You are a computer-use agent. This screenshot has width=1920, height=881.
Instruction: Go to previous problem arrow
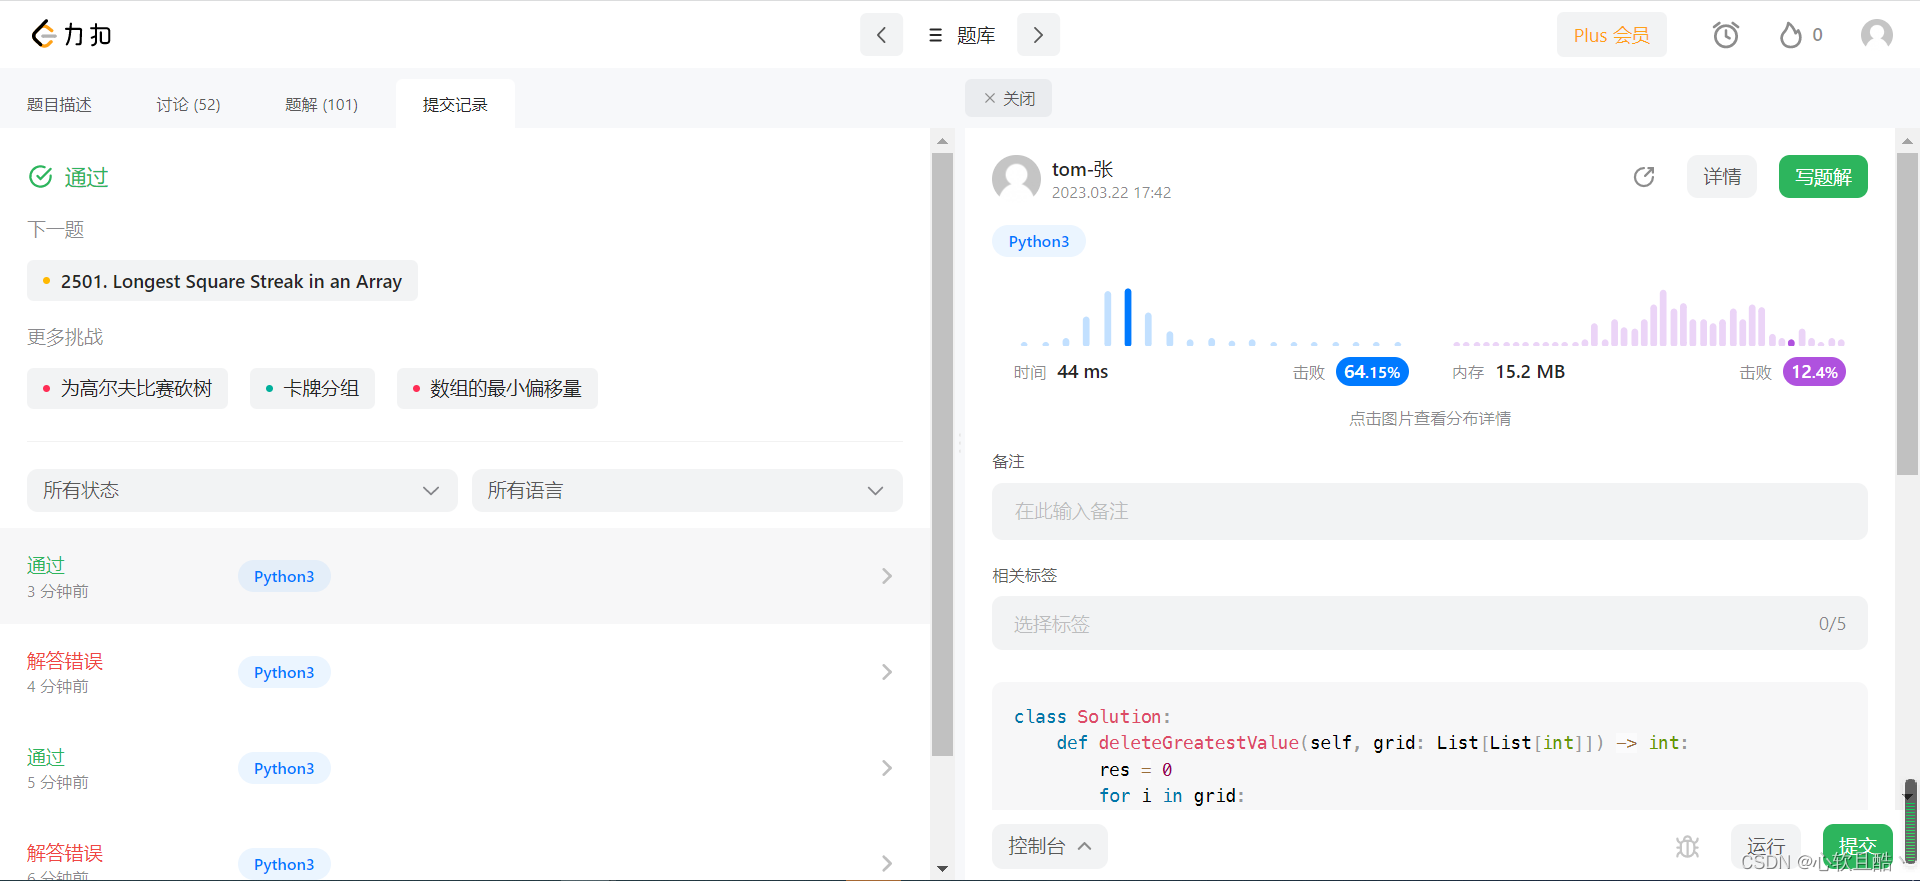(881, 35)
